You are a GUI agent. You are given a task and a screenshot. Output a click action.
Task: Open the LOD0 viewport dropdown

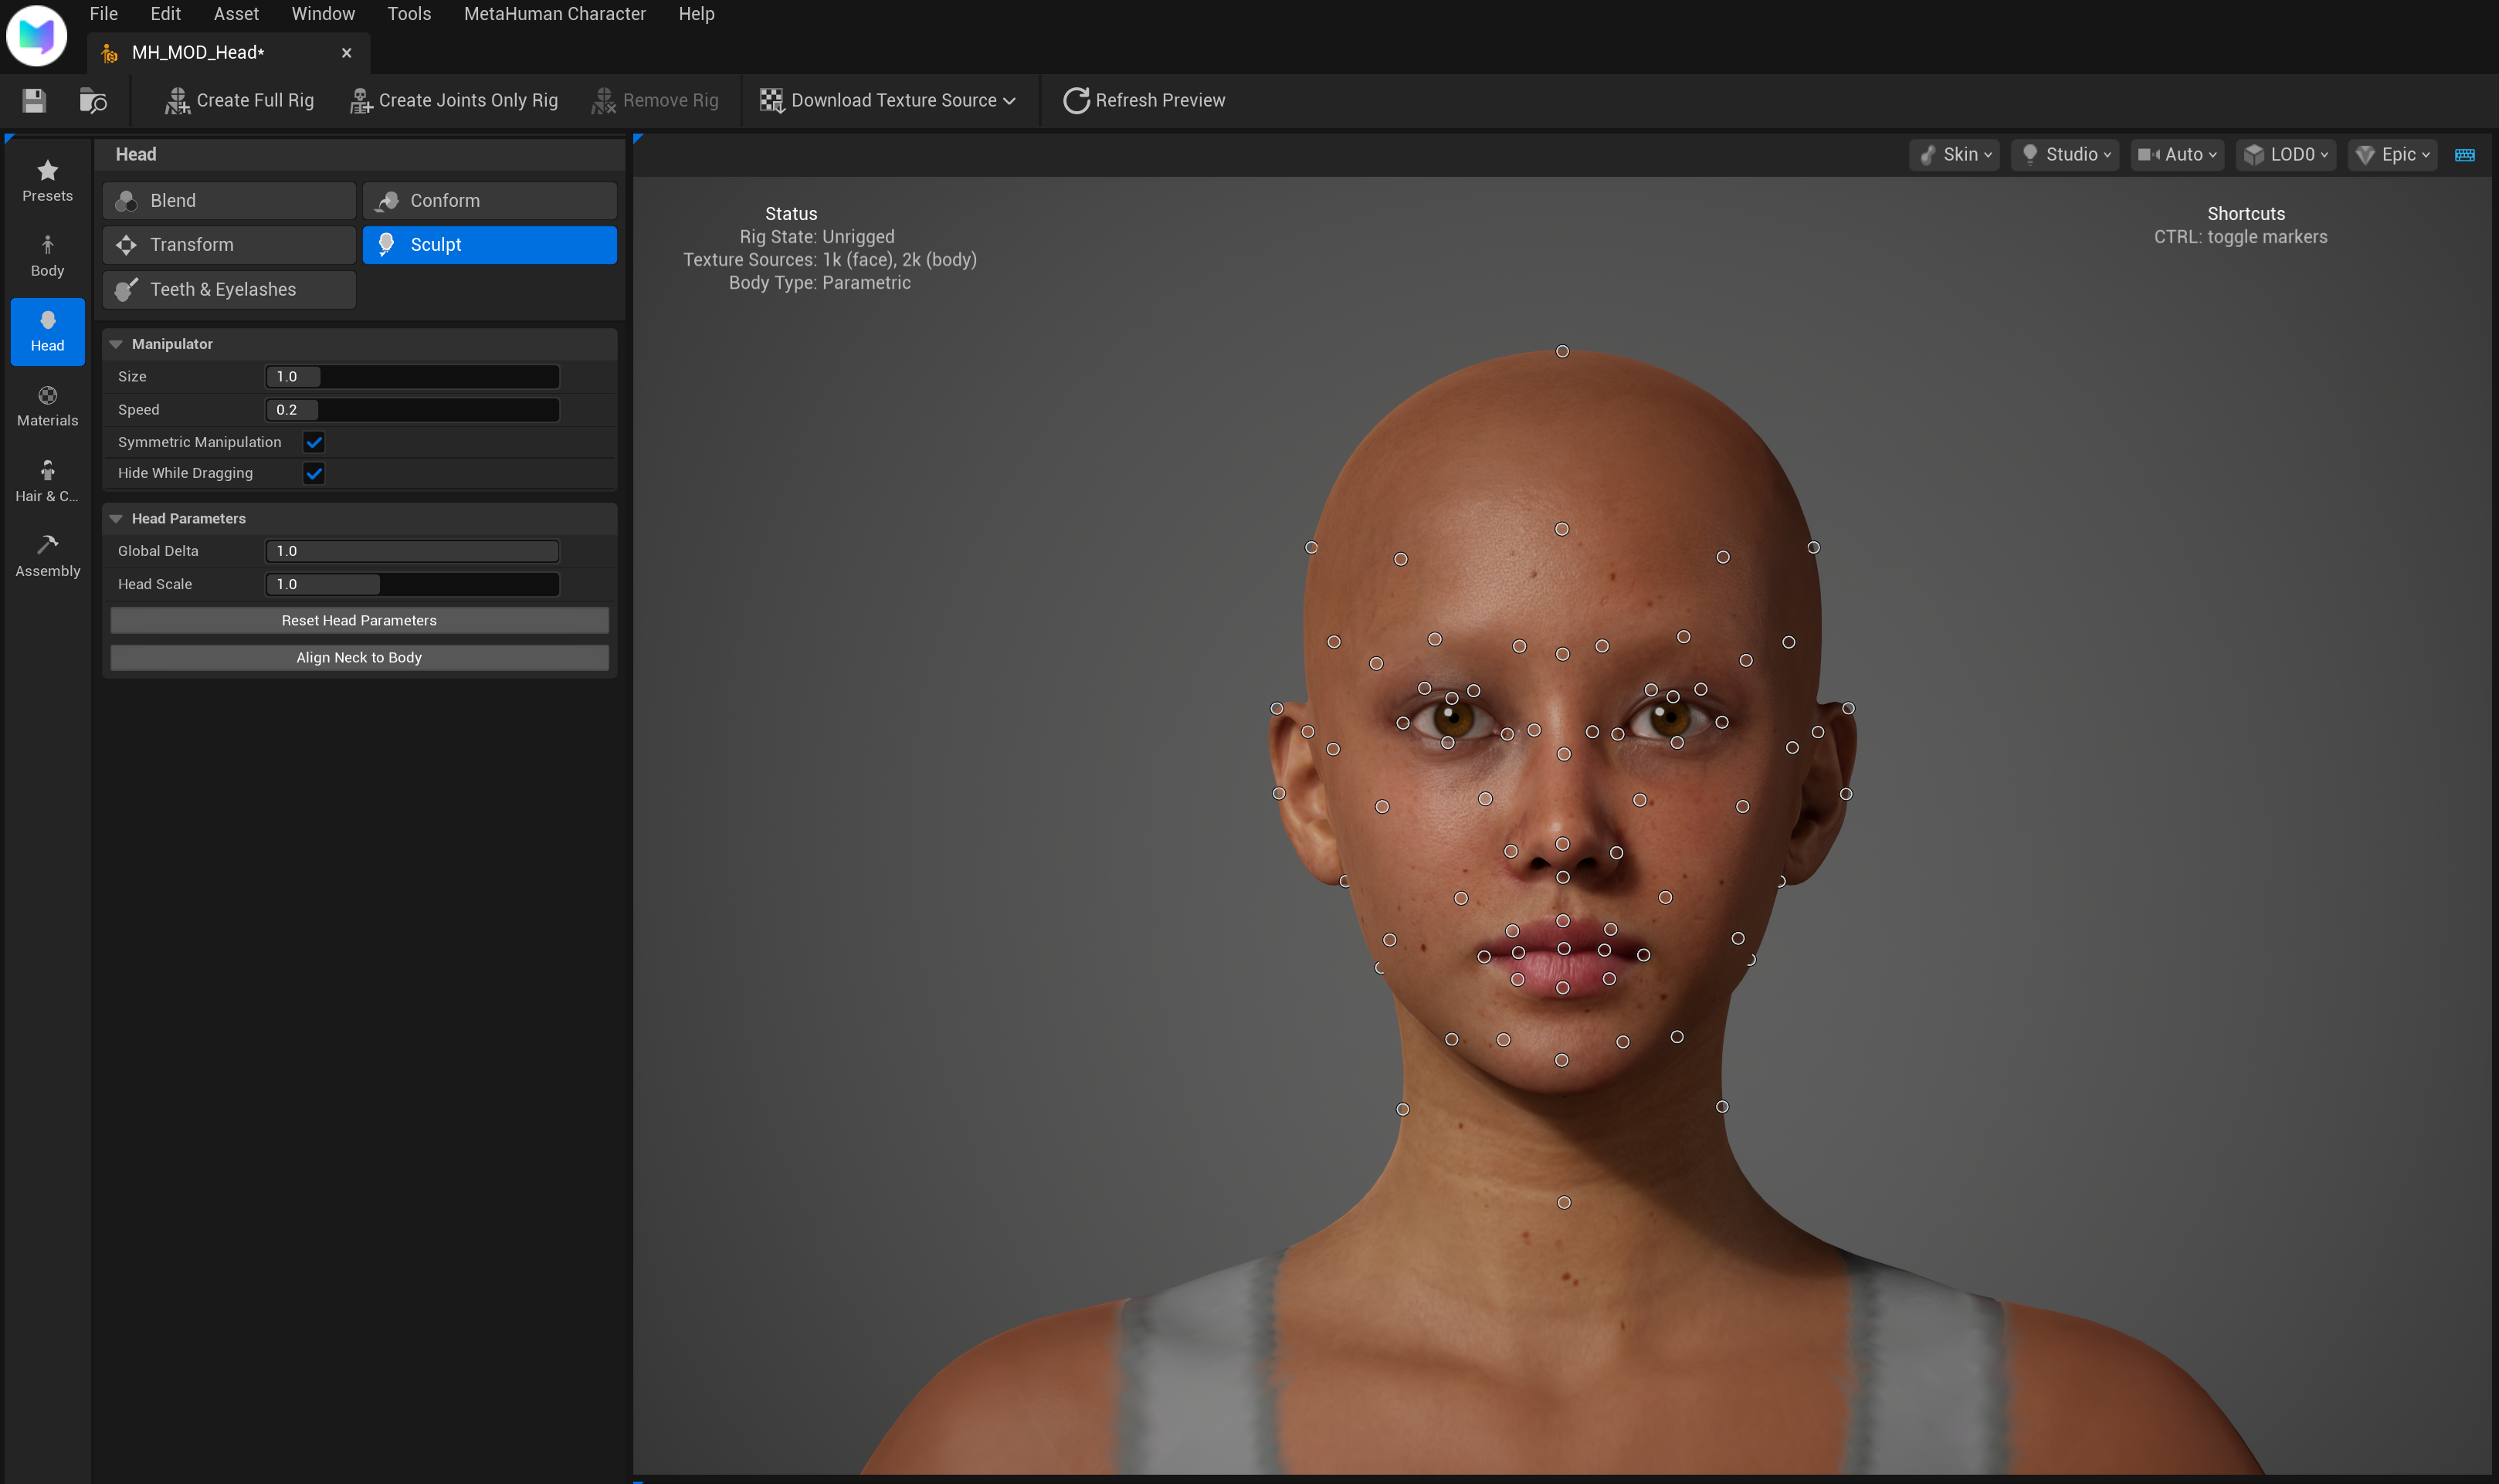[x=2286, y=154]
